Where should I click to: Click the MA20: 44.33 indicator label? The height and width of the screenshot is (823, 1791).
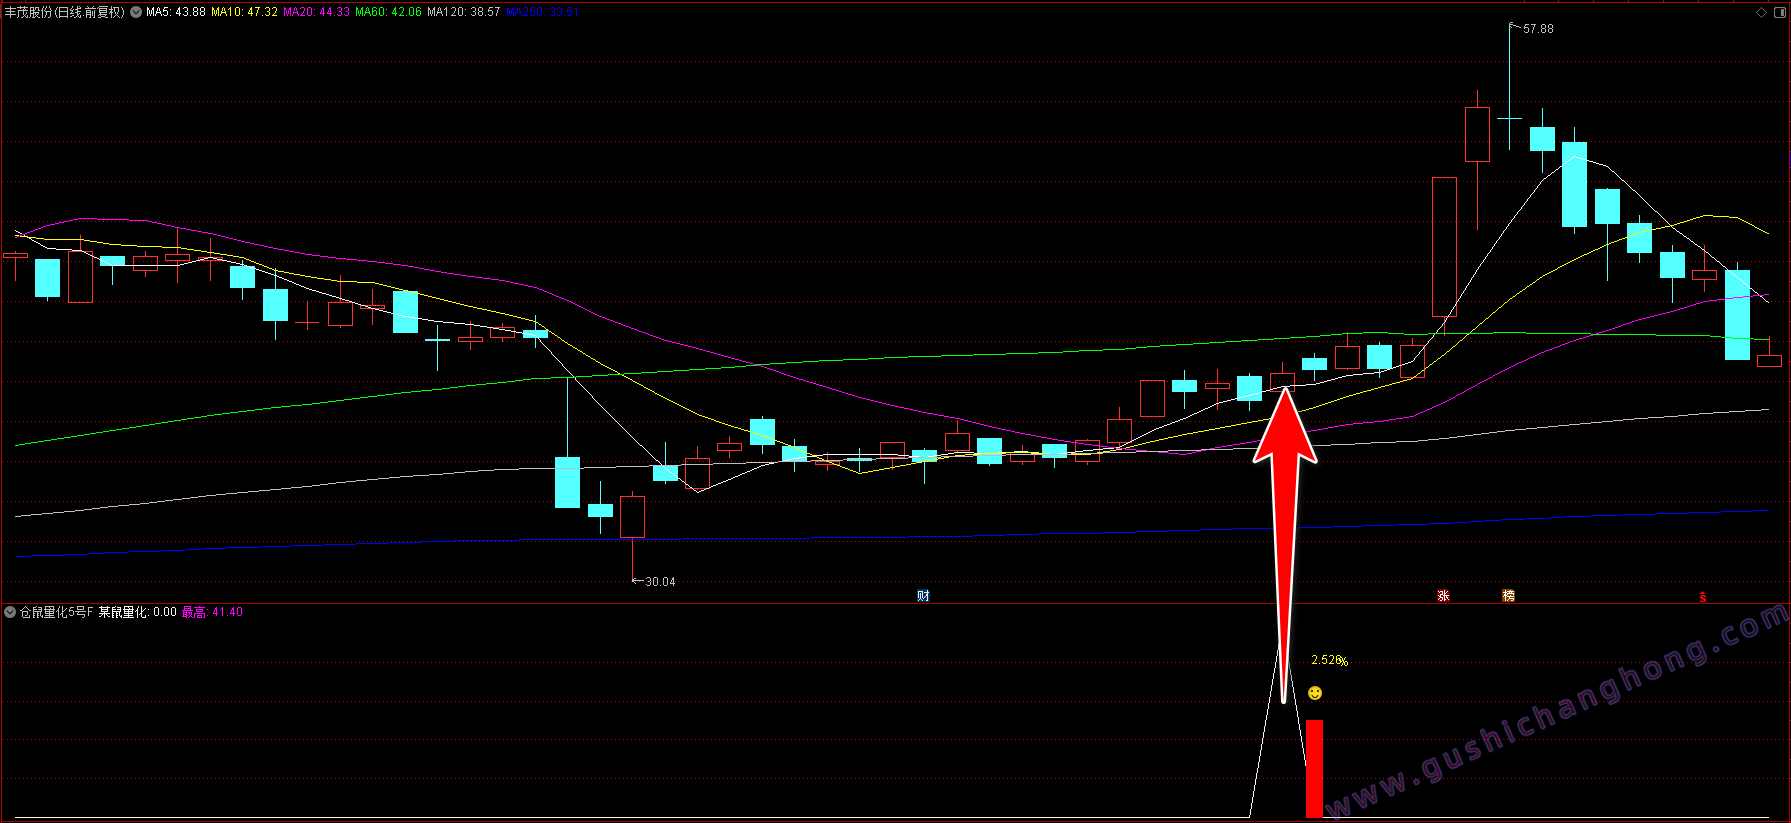click(317, 12)
